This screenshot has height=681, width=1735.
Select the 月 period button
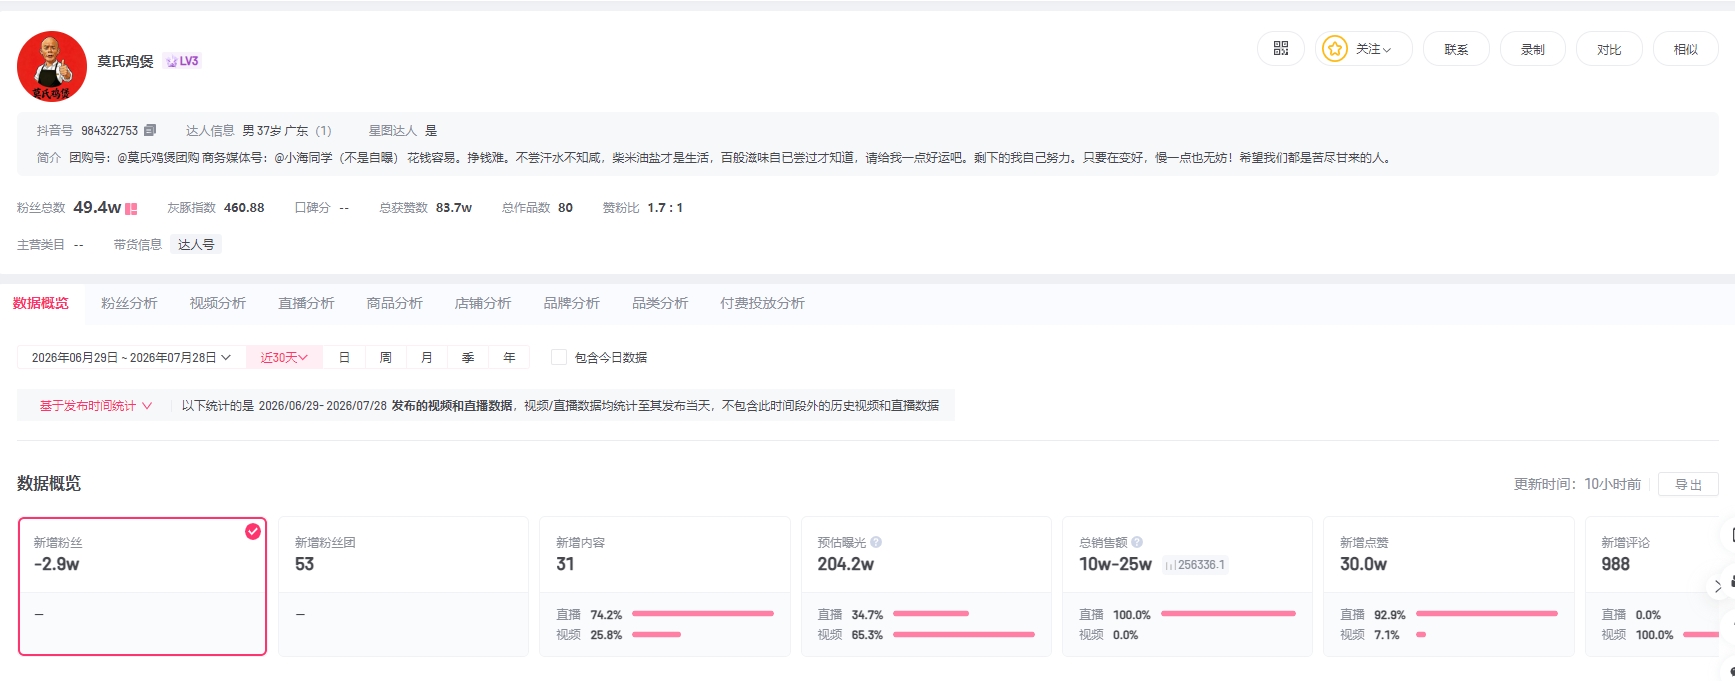tap(427, 357)
